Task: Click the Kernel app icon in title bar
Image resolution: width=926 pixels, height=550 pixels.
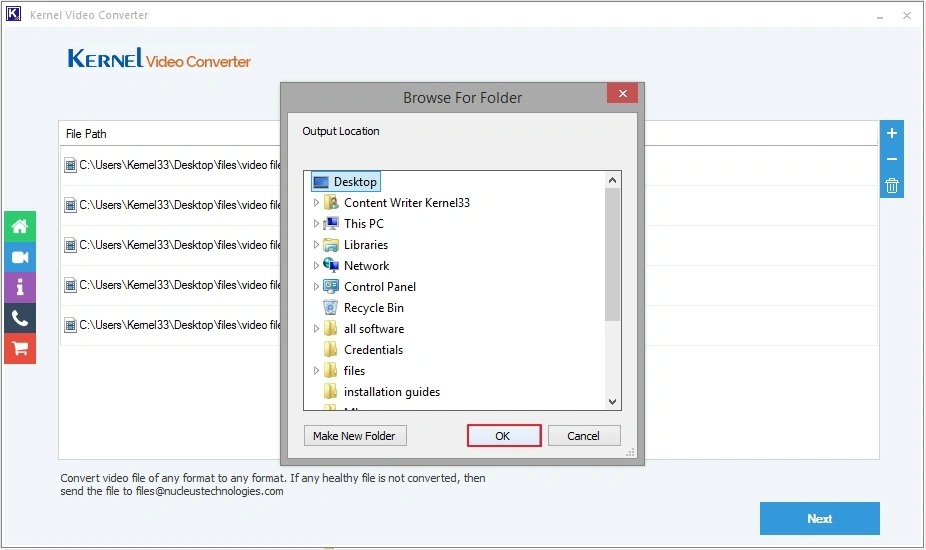Action: tap(13, 14)
